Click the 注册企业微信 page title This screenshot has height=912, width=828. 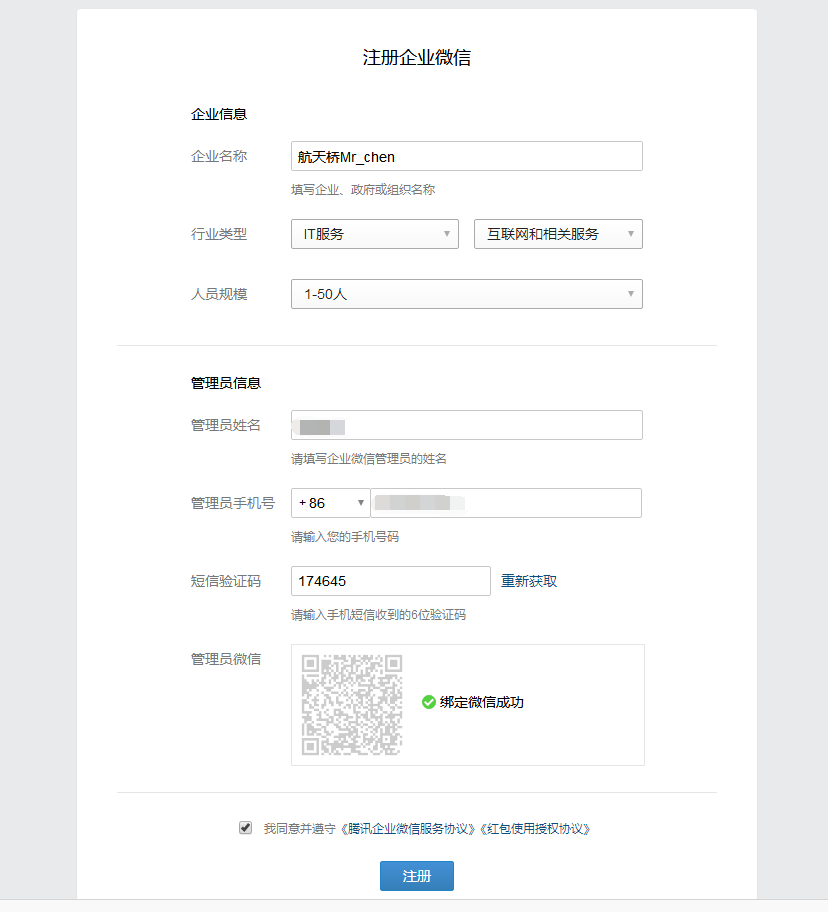417,58
